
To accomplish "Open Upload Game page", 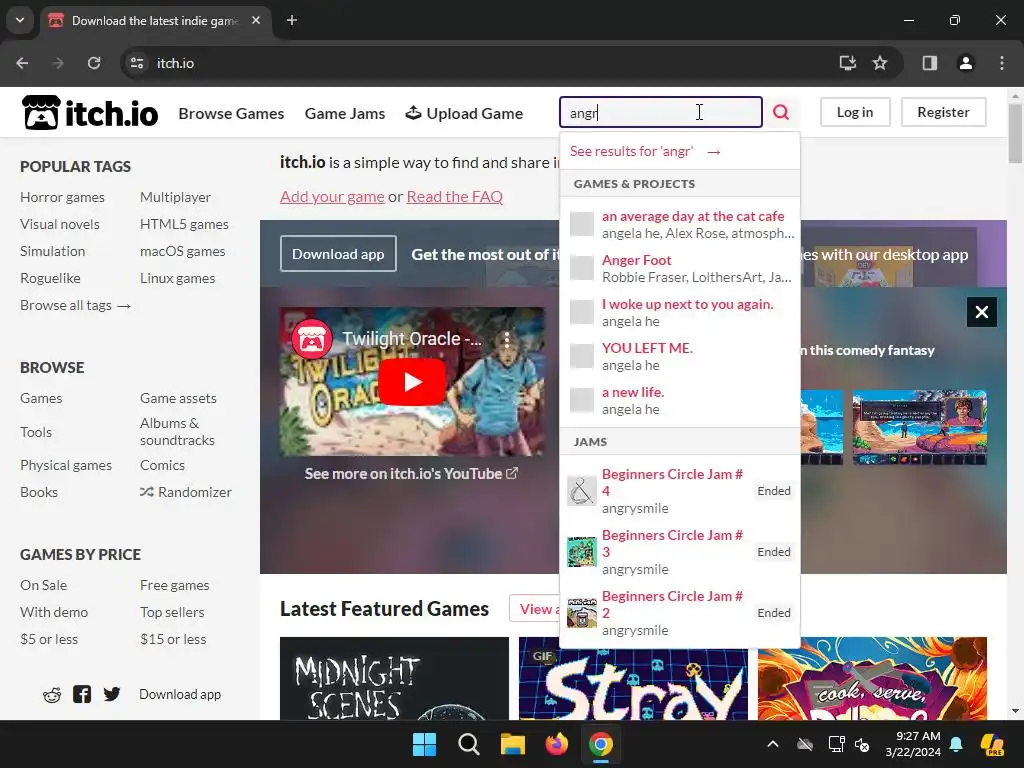I will pyautogui.click(x=464, y=114).
